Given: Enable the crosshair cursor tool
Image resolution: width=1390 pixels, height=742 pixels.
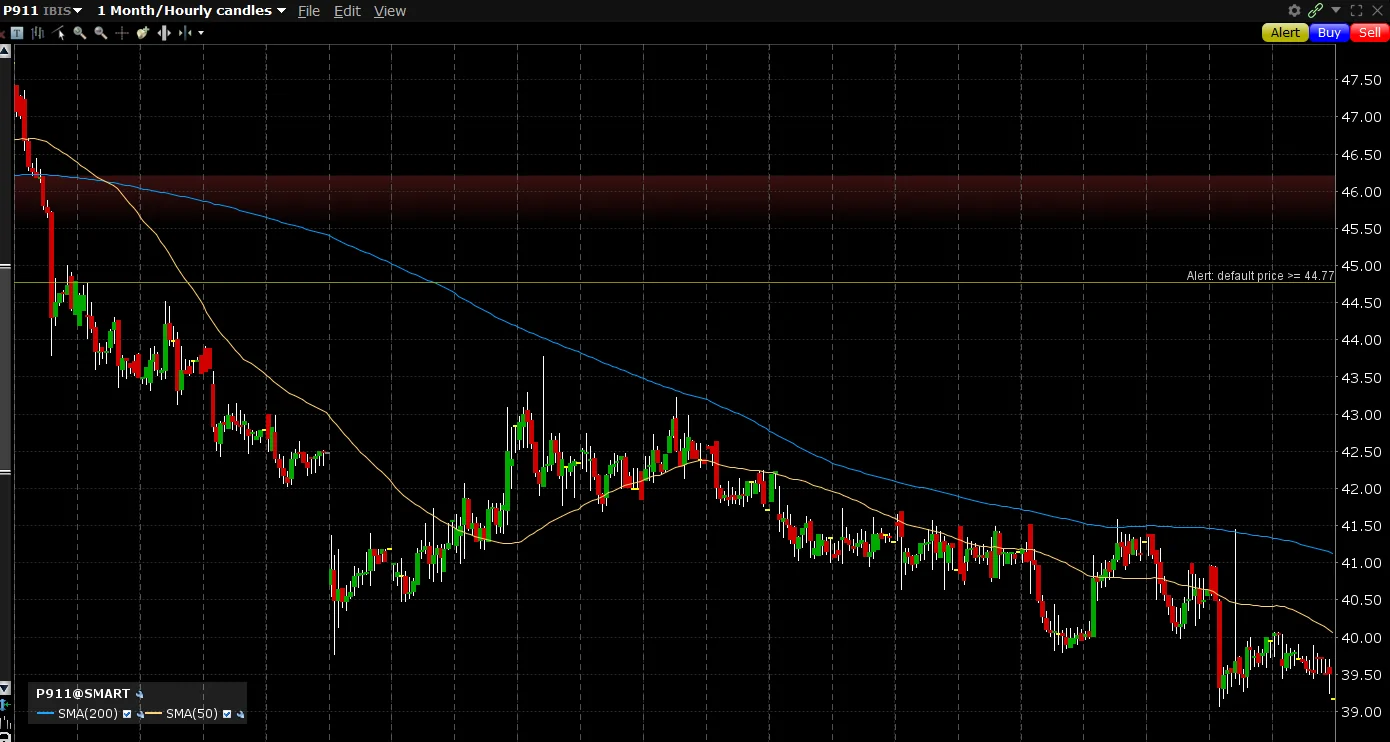Looking at the screenshot, I should pyautogui.click(x=122, y=33).
